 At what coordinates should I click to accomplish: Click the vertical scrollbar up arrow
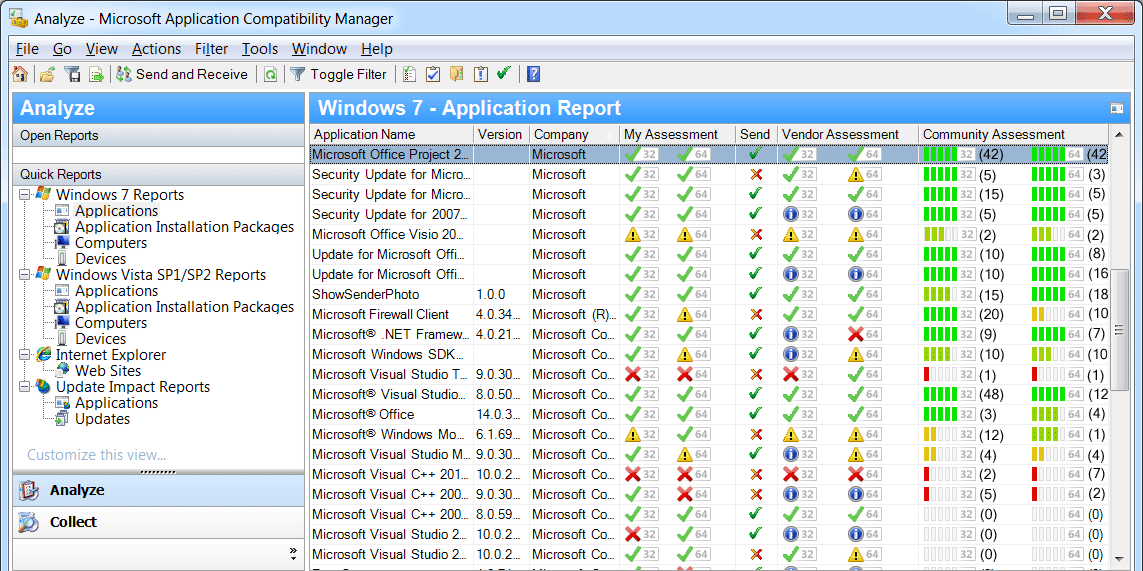pyautogui.click(x=1118, y=134)
